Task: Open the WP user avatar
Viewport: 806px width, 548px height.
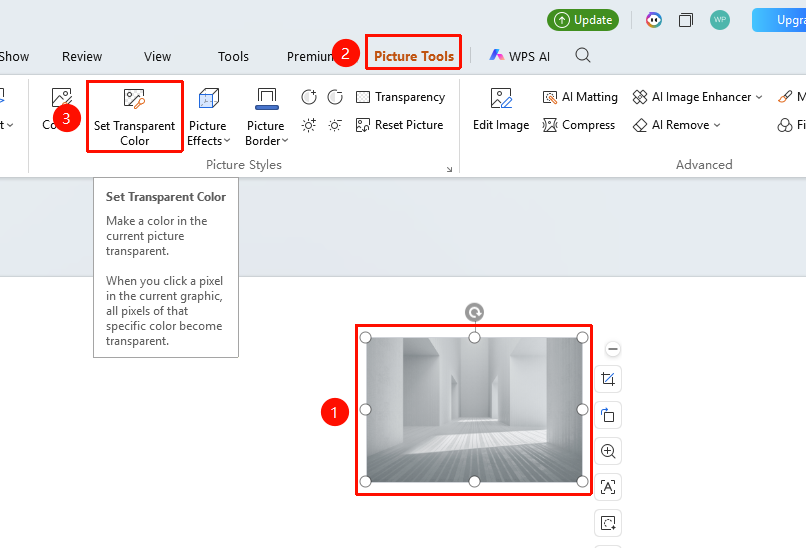Action: [x=720, y=20]
